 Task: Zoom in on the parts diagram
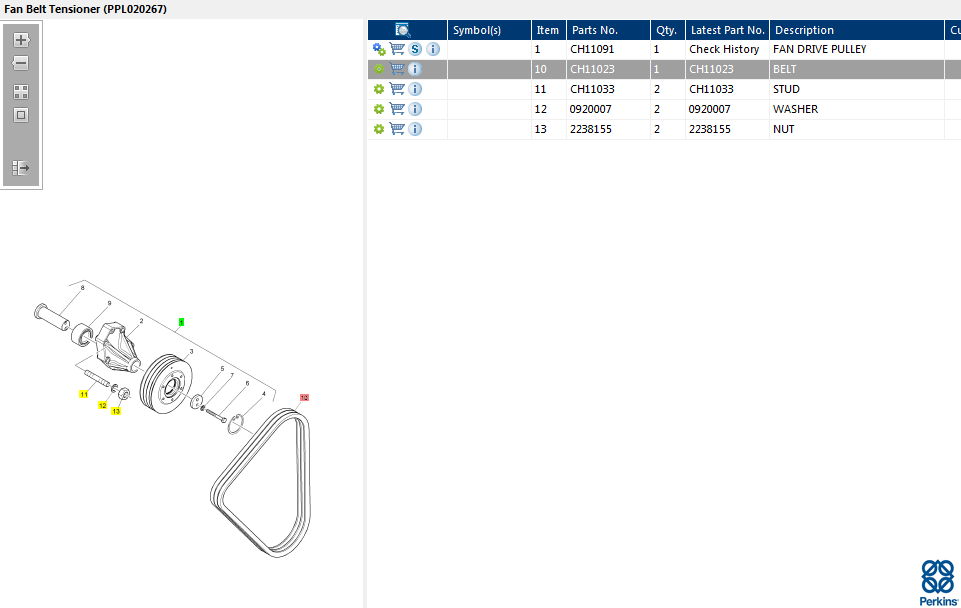point(21,40)
